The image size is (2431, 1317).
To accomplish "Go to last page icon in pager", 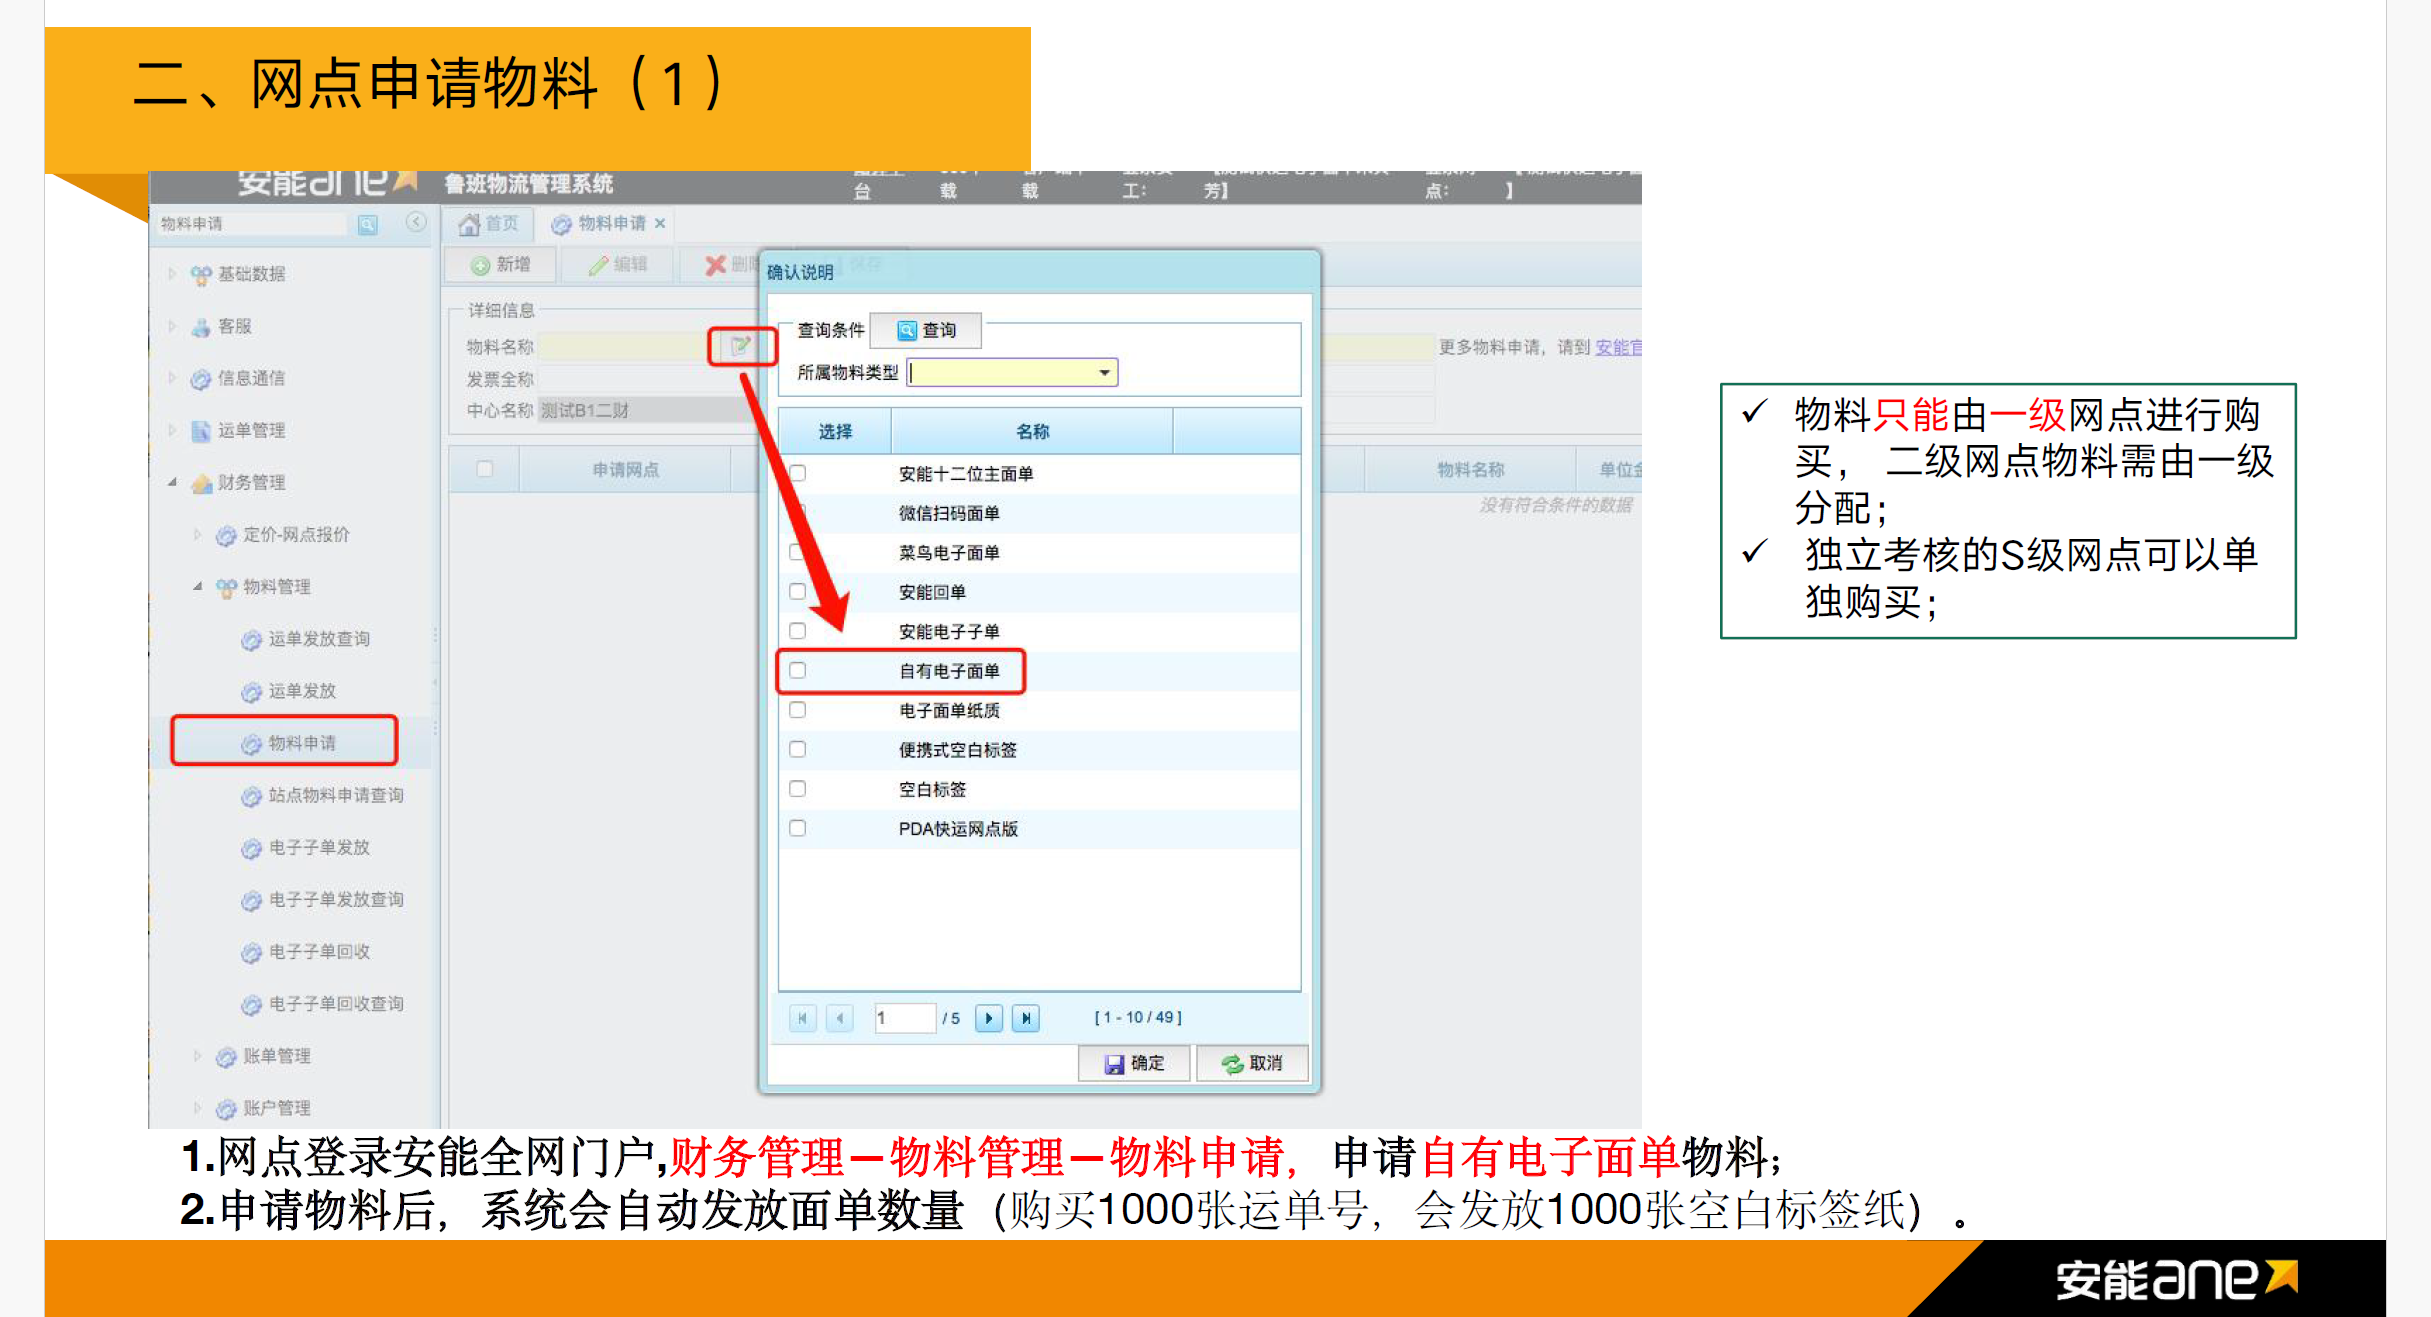I will tap(1026, 1018).
